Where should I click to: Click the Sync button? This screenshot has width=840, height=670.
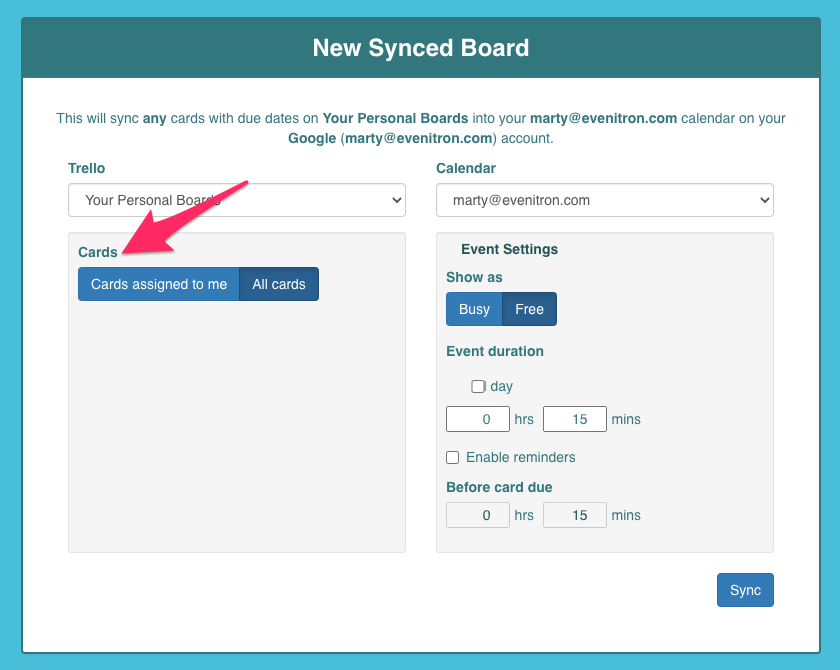click(x=745, y=590)
